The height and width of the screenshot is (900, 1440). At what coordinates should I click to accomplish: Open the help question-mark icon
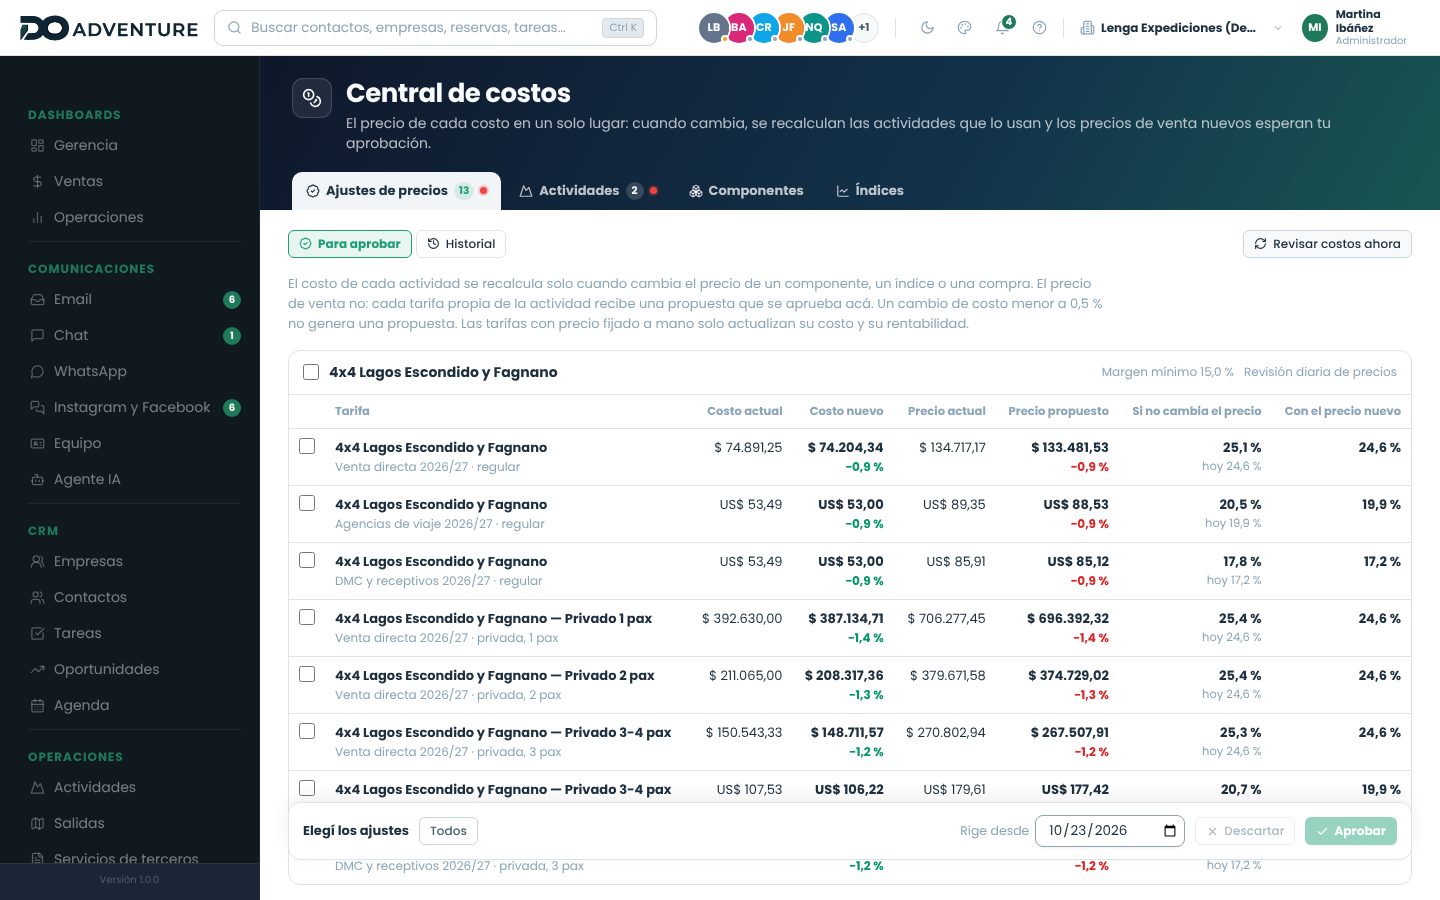click(1039, 28)
